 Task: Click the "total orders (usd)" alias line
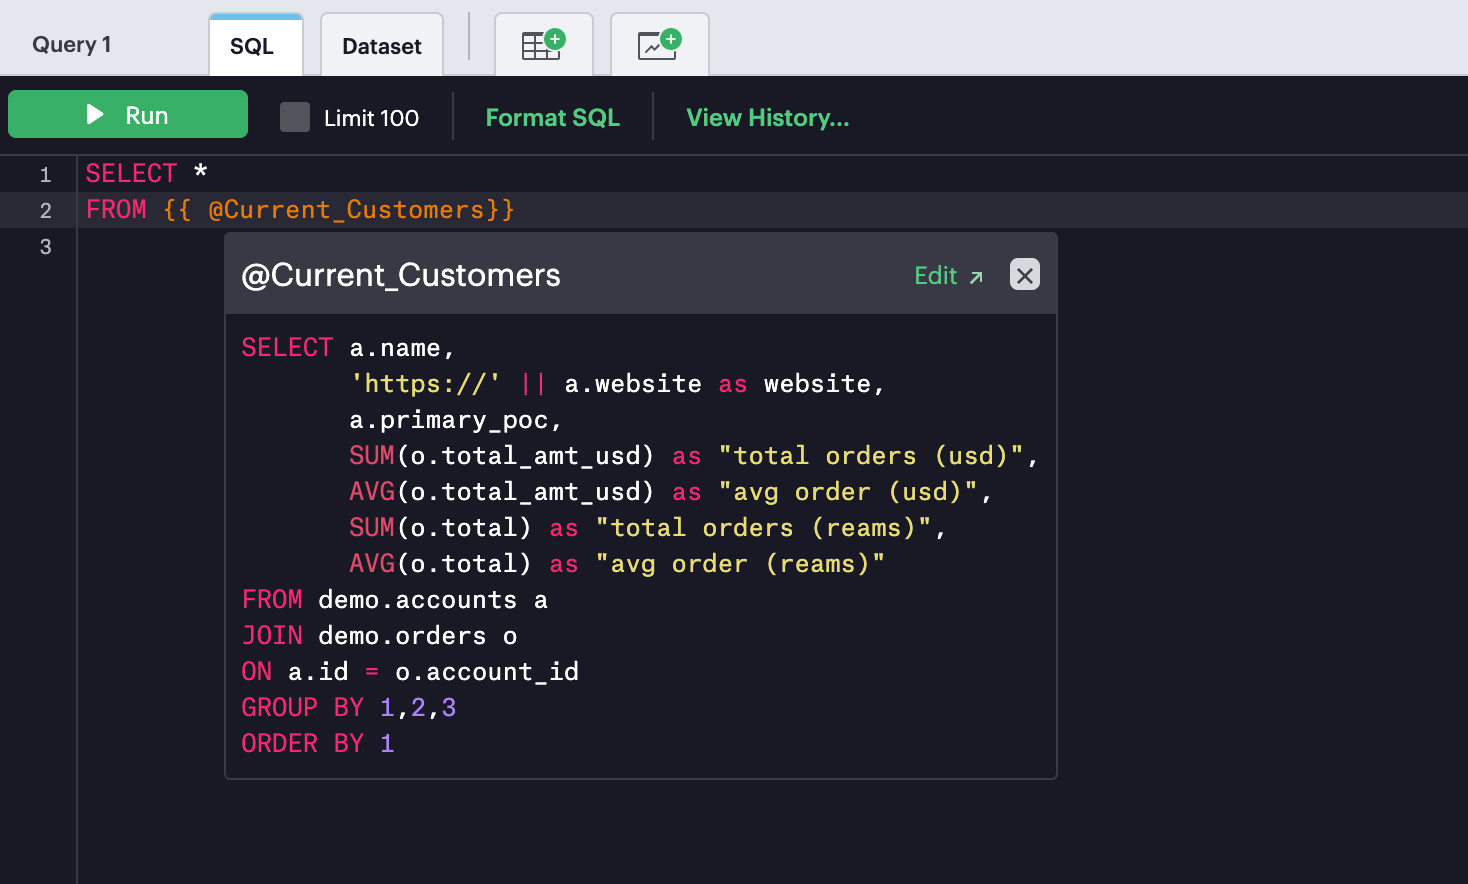tap(694, 456)
